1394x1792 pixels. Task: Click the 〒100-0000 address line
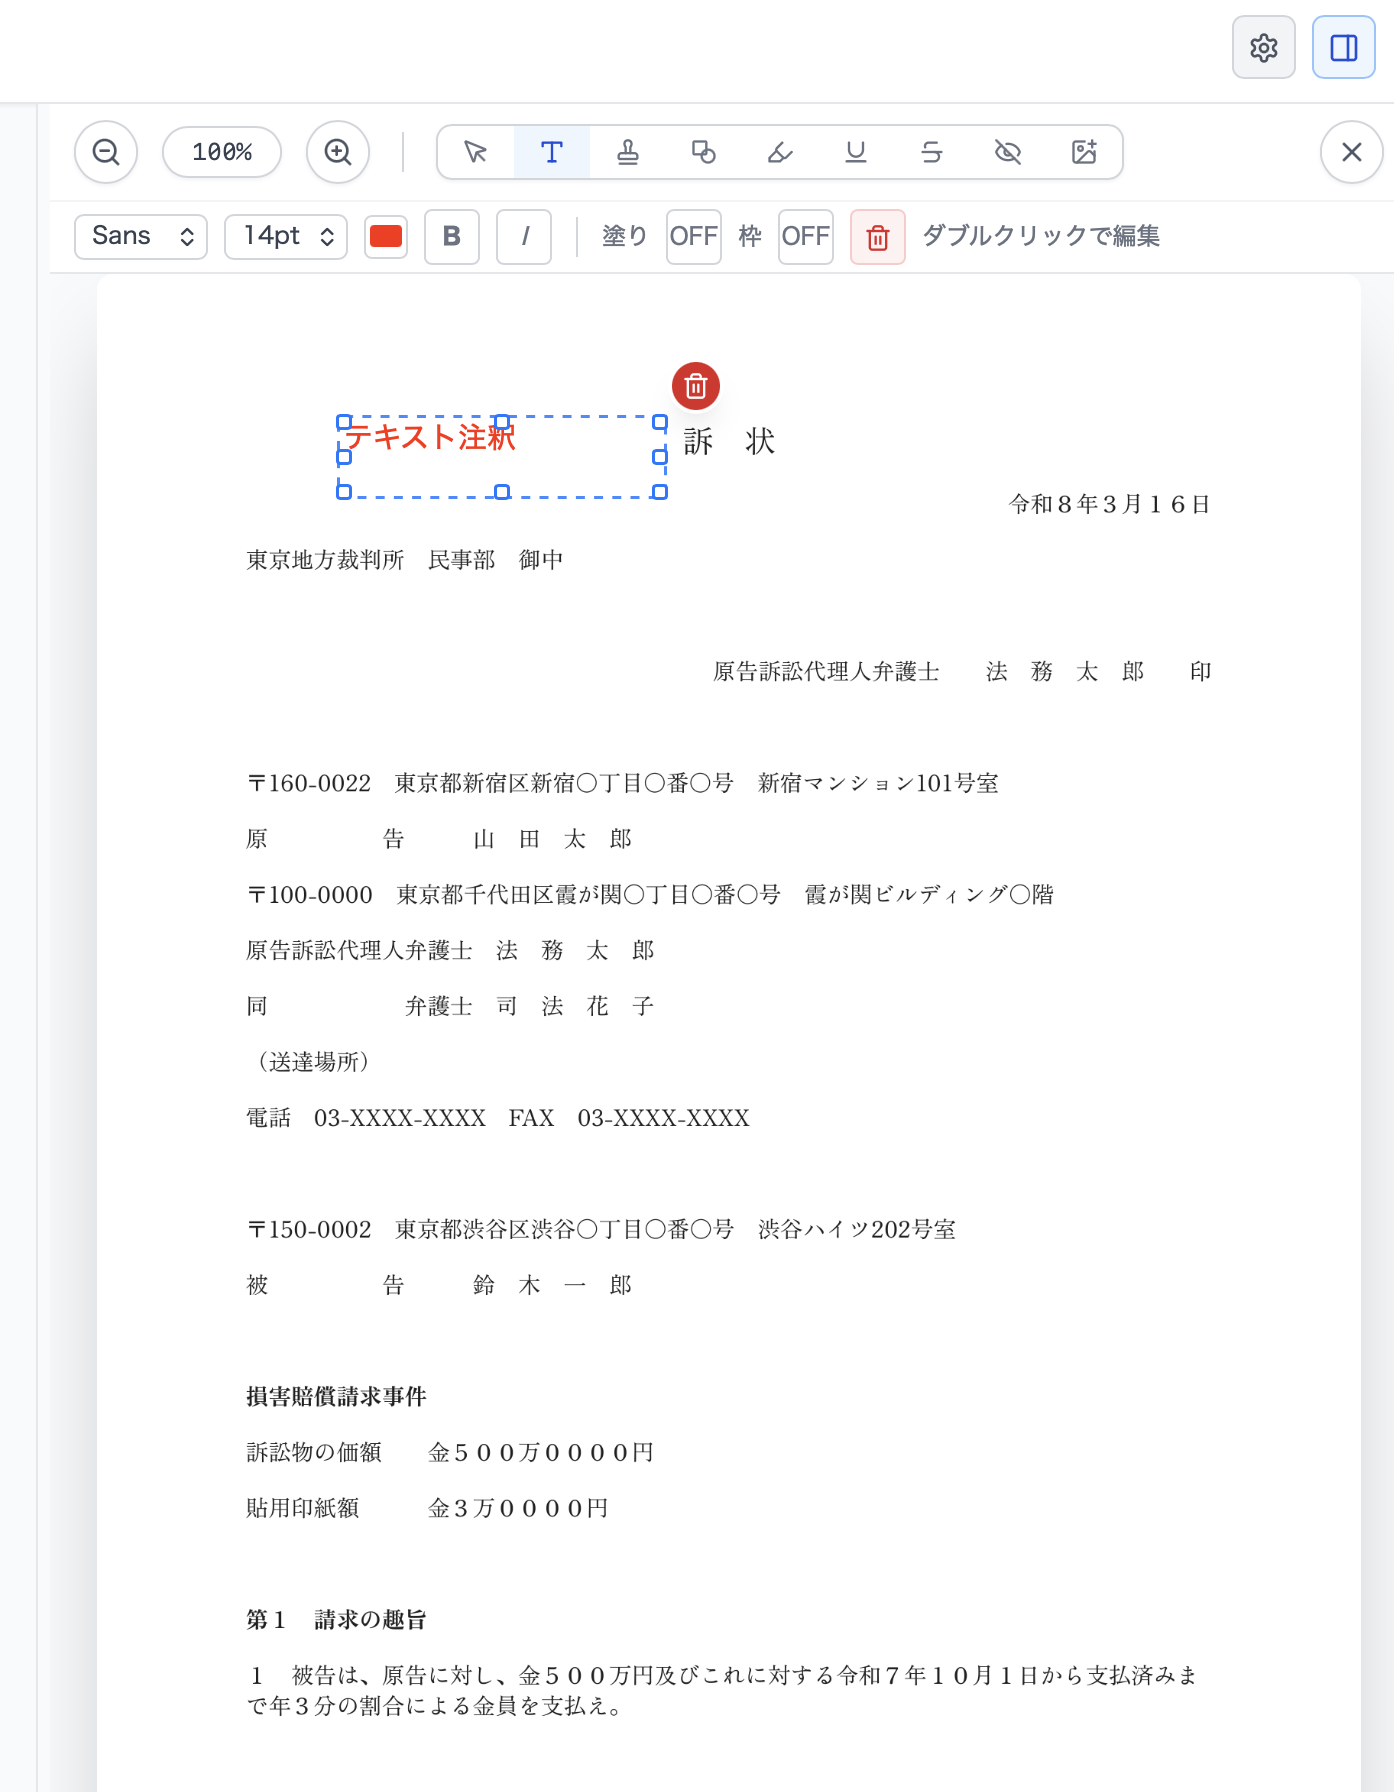tap(650, 895)
